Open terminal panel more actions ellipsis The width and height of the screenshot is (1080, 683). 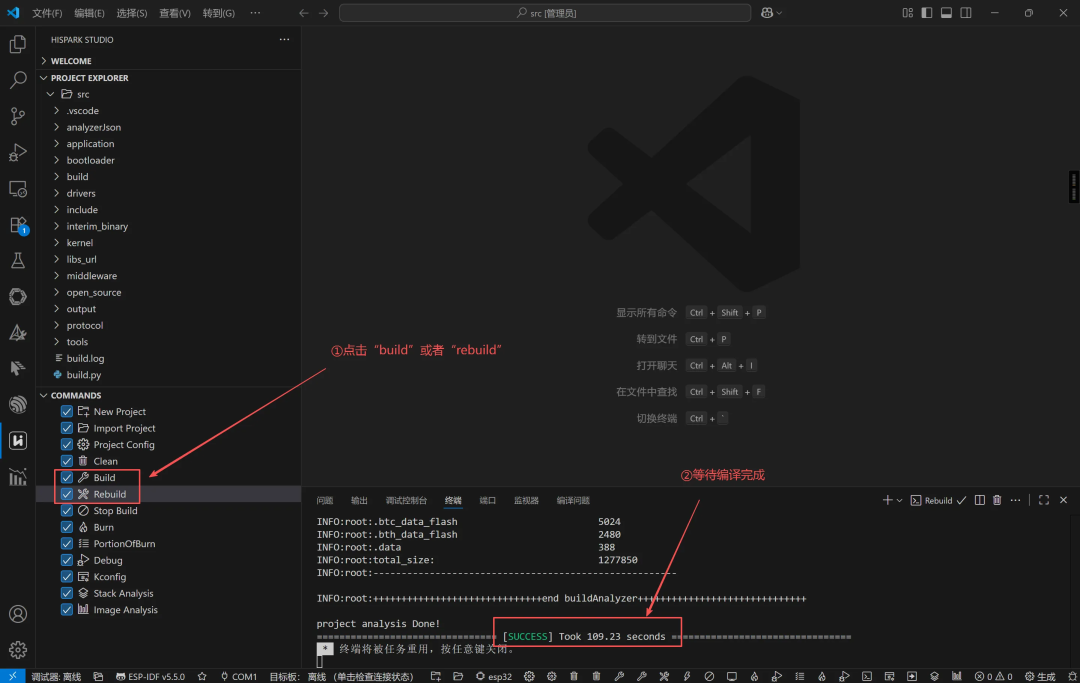coord(1015,500)
